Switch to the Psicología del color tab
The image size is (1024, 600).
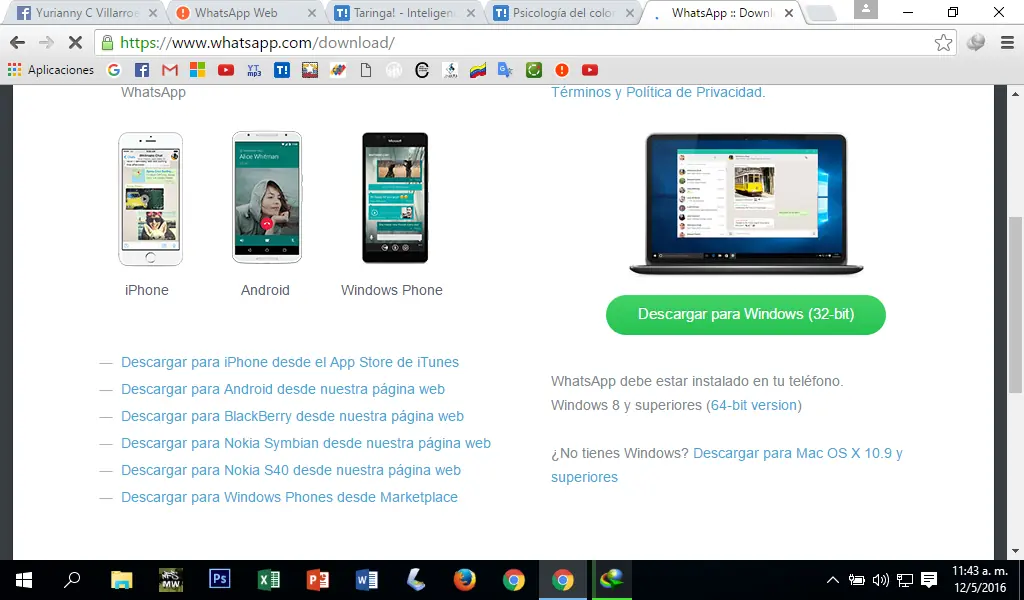click(x=563, y=12)
